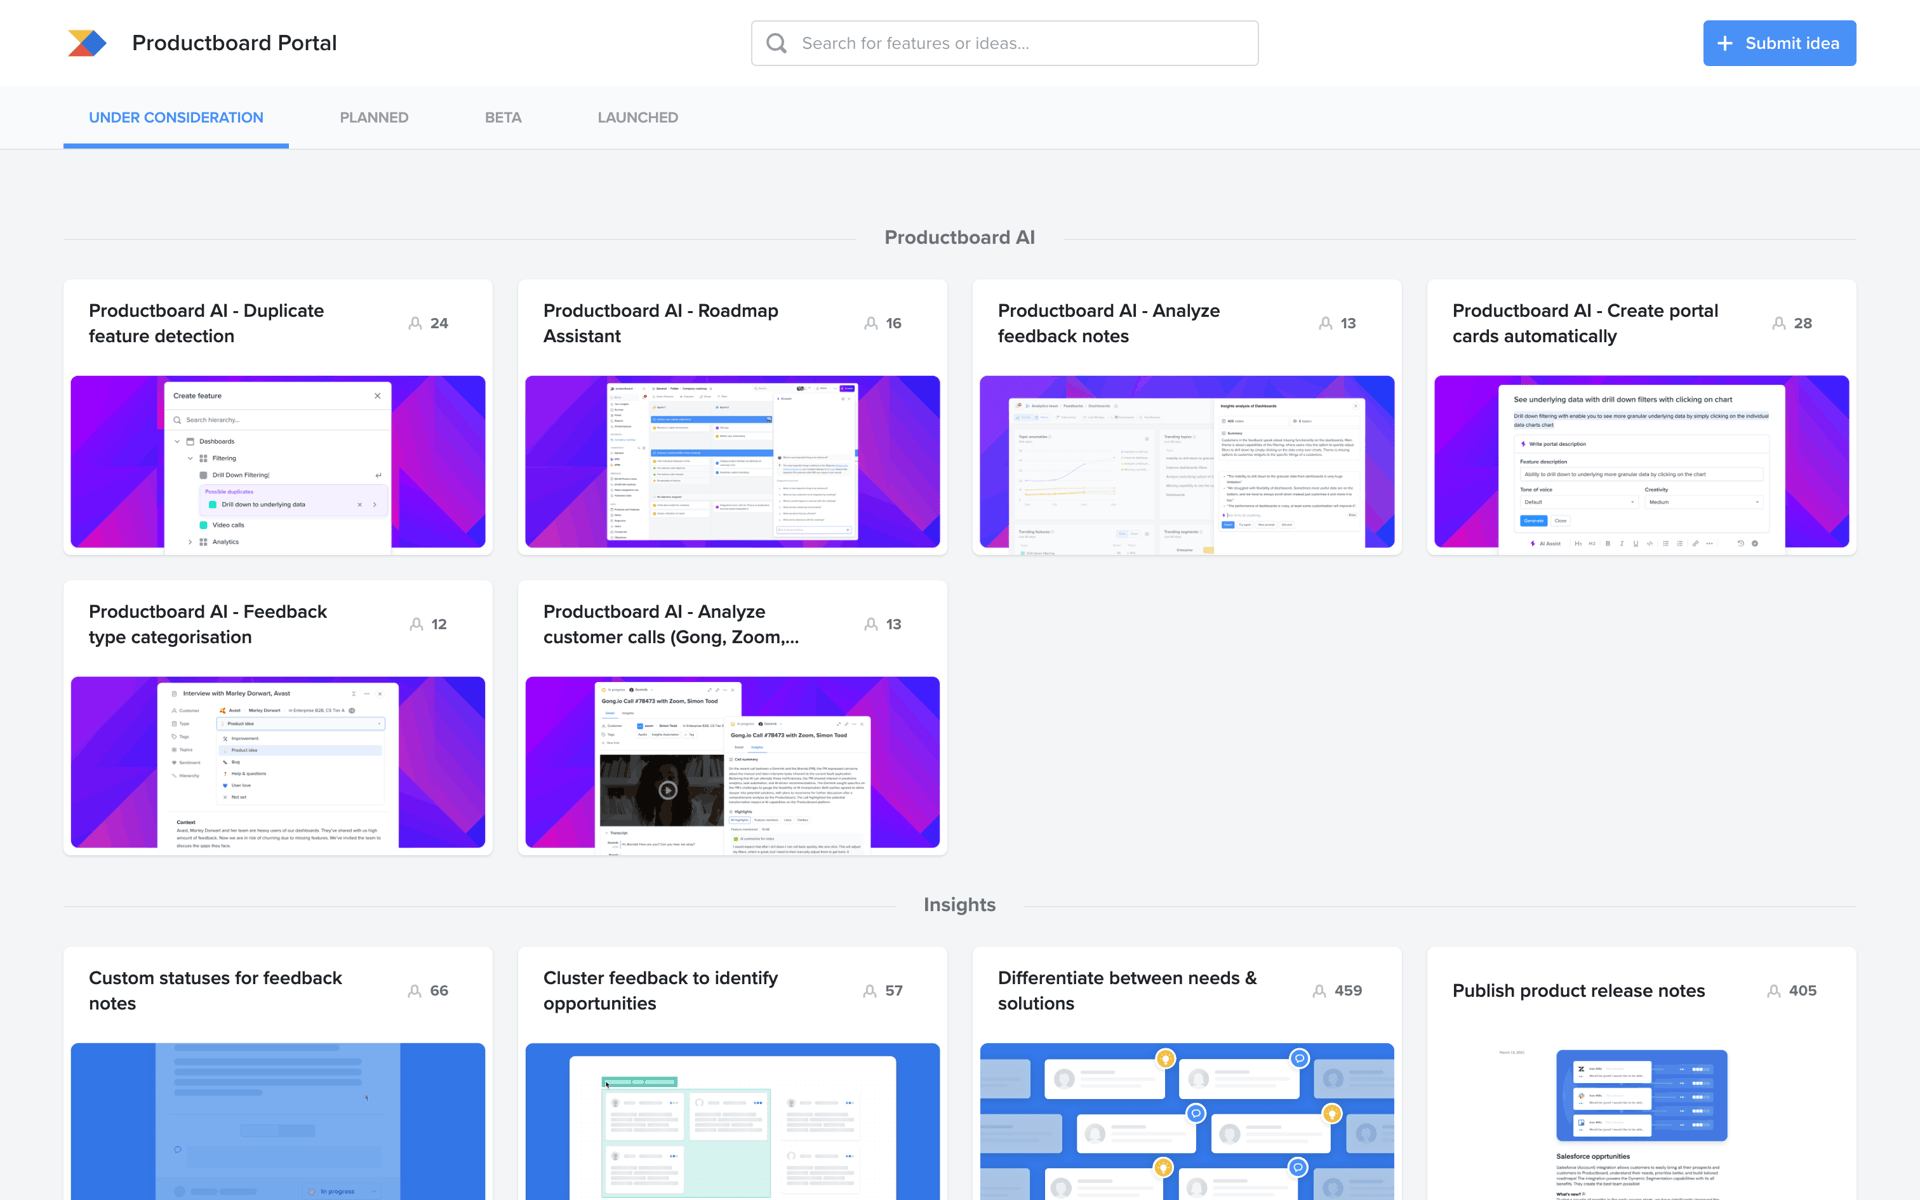This screenshot has width=1920, height=1200.
Task: Open Feedback type categorisation preview image
Action: coord(278,762)
